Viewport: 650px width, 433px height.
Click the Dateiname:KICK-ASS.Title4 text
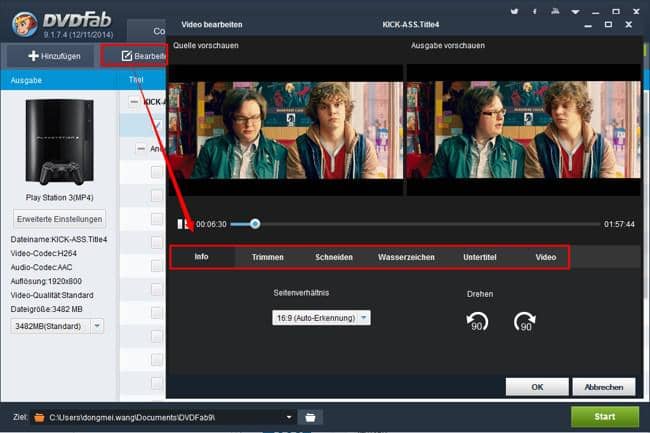click(x=59, y=239)
